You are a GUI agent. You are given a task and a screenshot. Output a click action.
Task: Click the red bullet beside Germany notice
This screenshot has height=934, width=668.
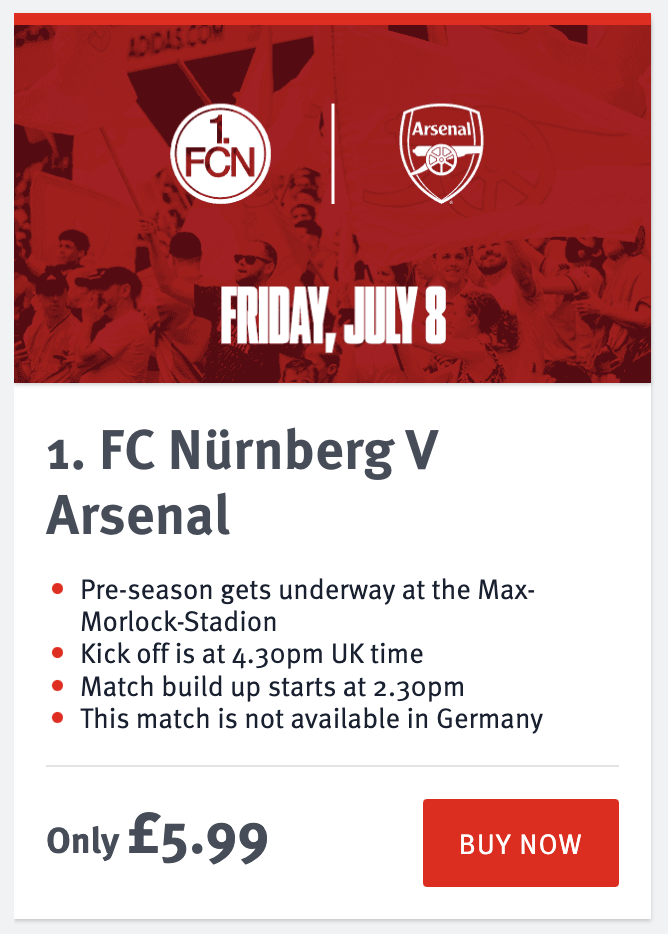(57, 718)
